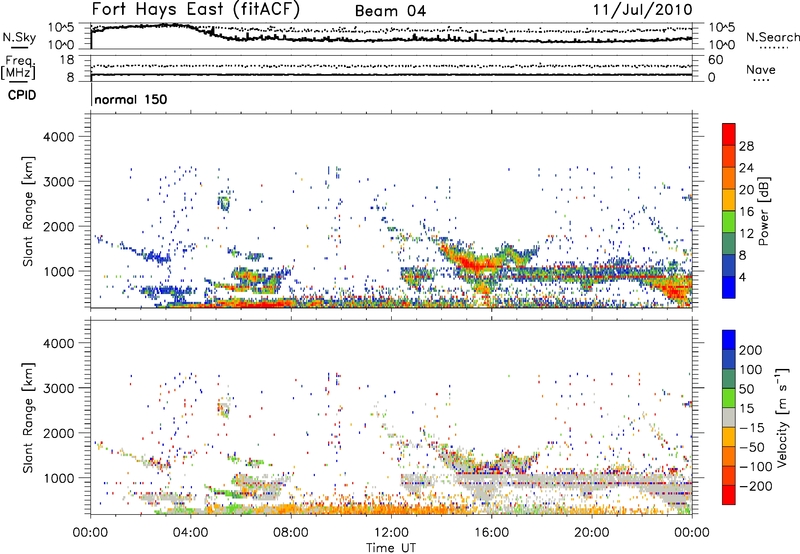Click the '04:00' time axis tick label
Screen dimensions: 800x554
(x=191, y=533)
